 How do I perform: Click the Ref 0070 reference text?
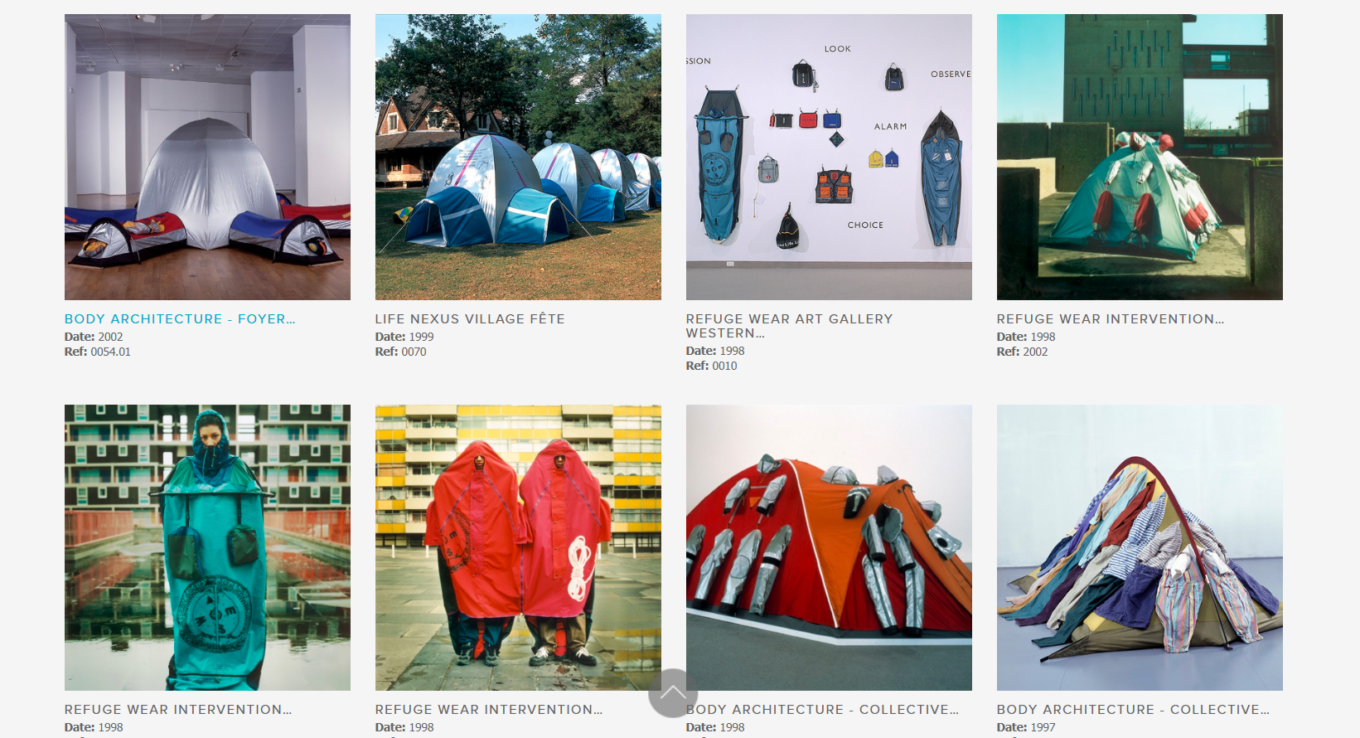coord(401,352)
